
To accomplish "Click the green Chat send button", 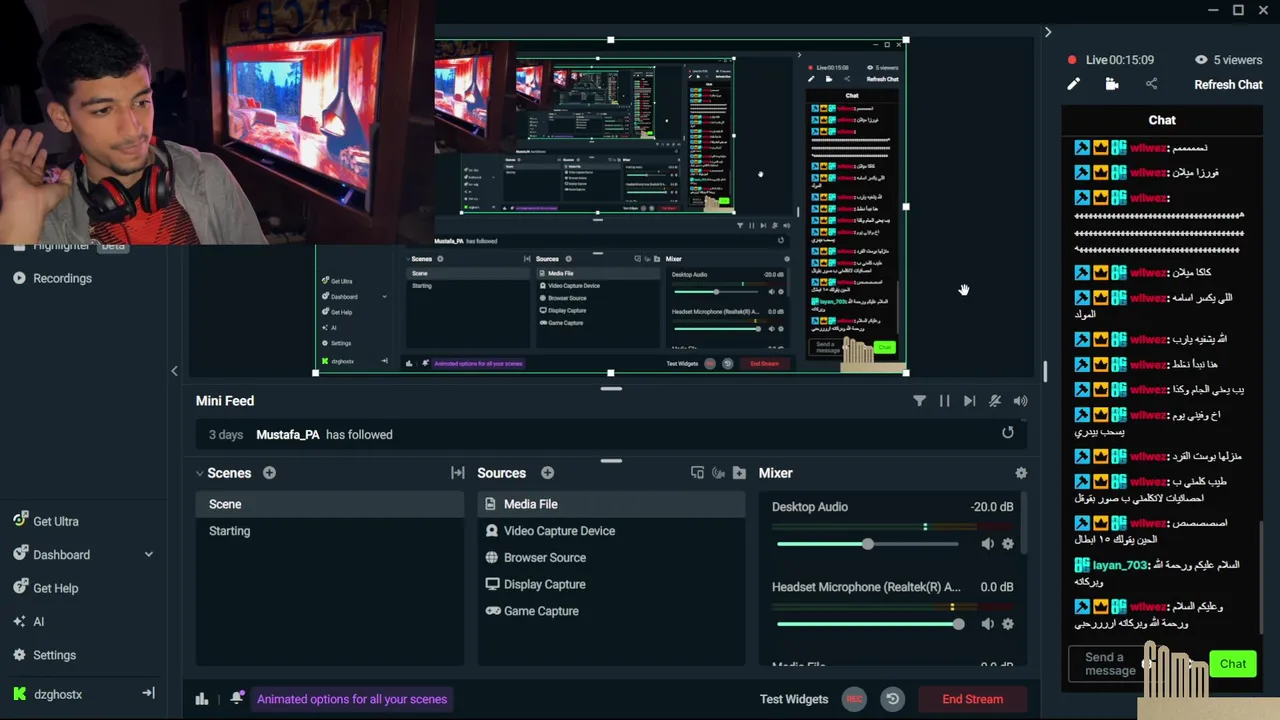I will click(1232, 664).
